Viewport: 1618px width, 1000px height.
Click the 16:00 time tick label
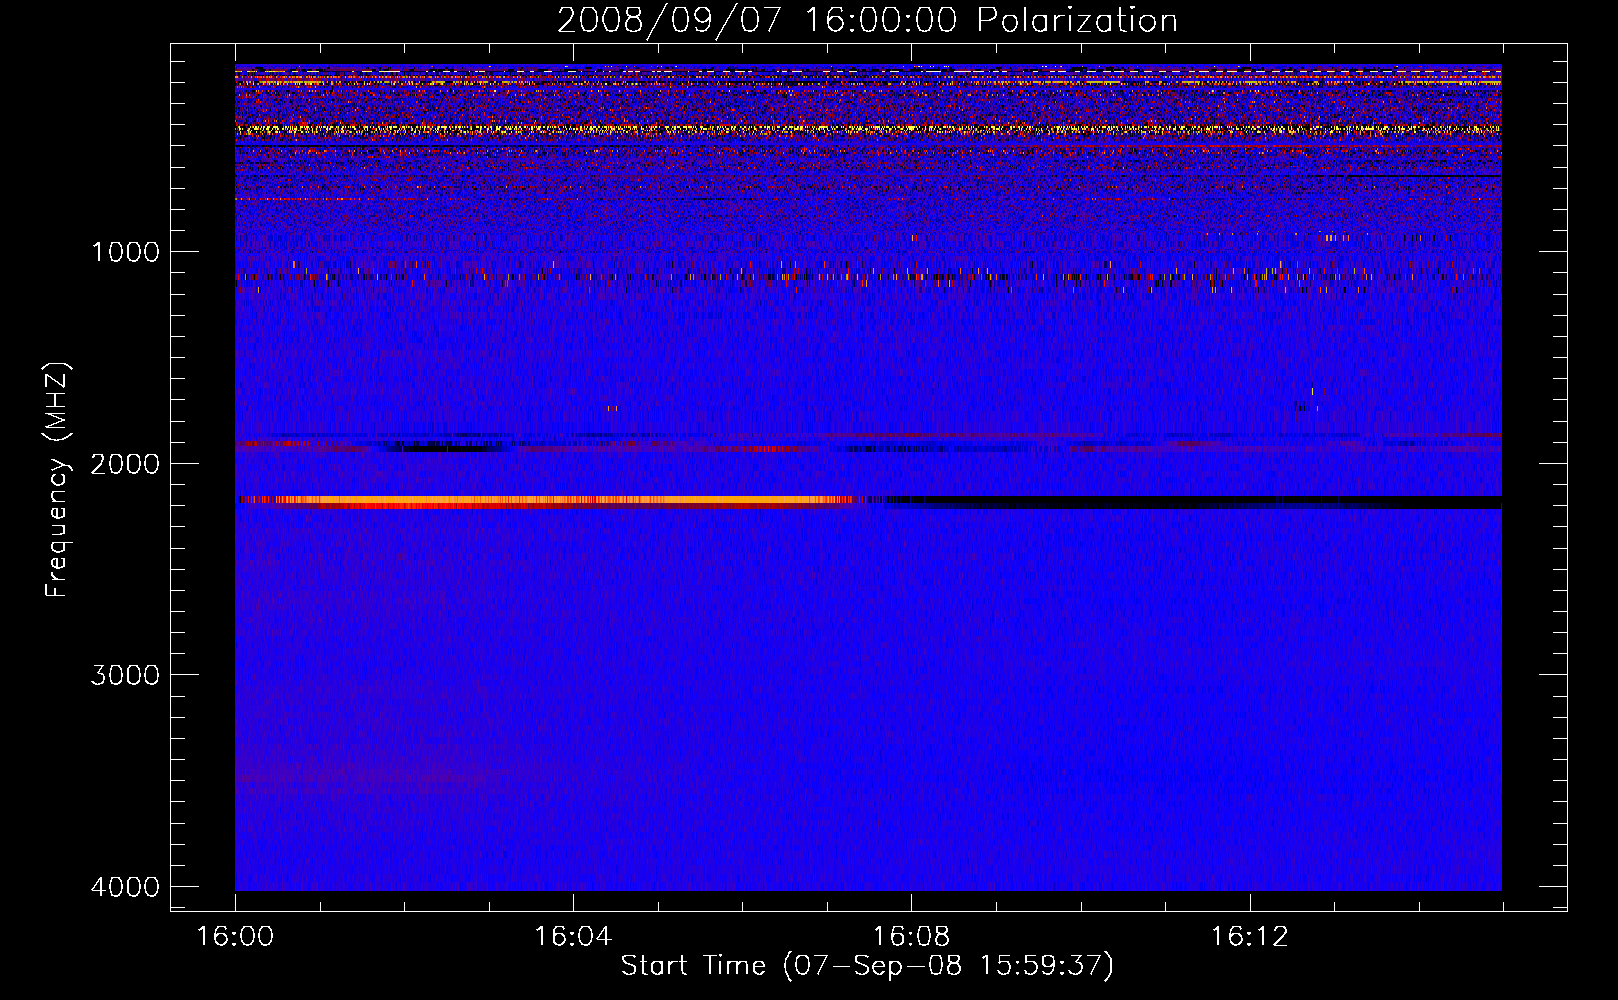coord(235,937)
